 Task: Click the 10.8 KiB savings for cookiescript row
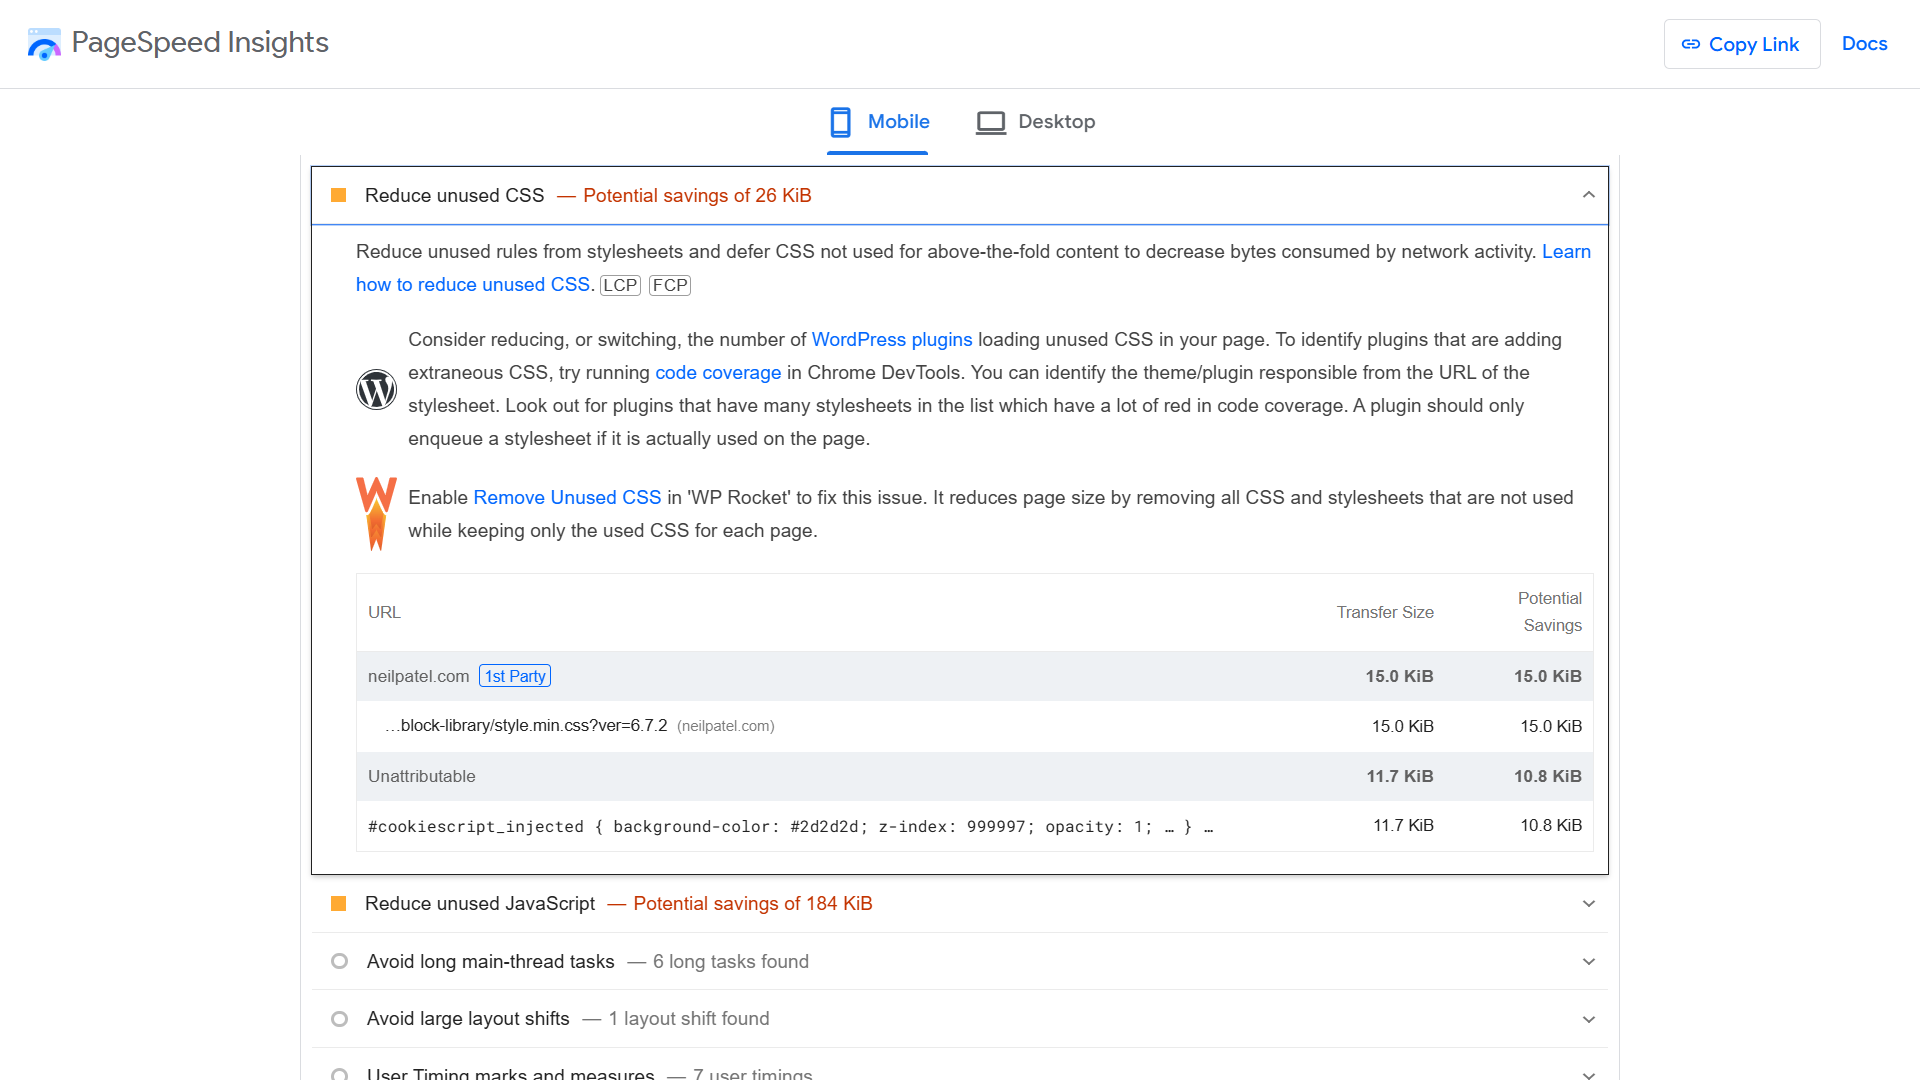click(1551, 826)
